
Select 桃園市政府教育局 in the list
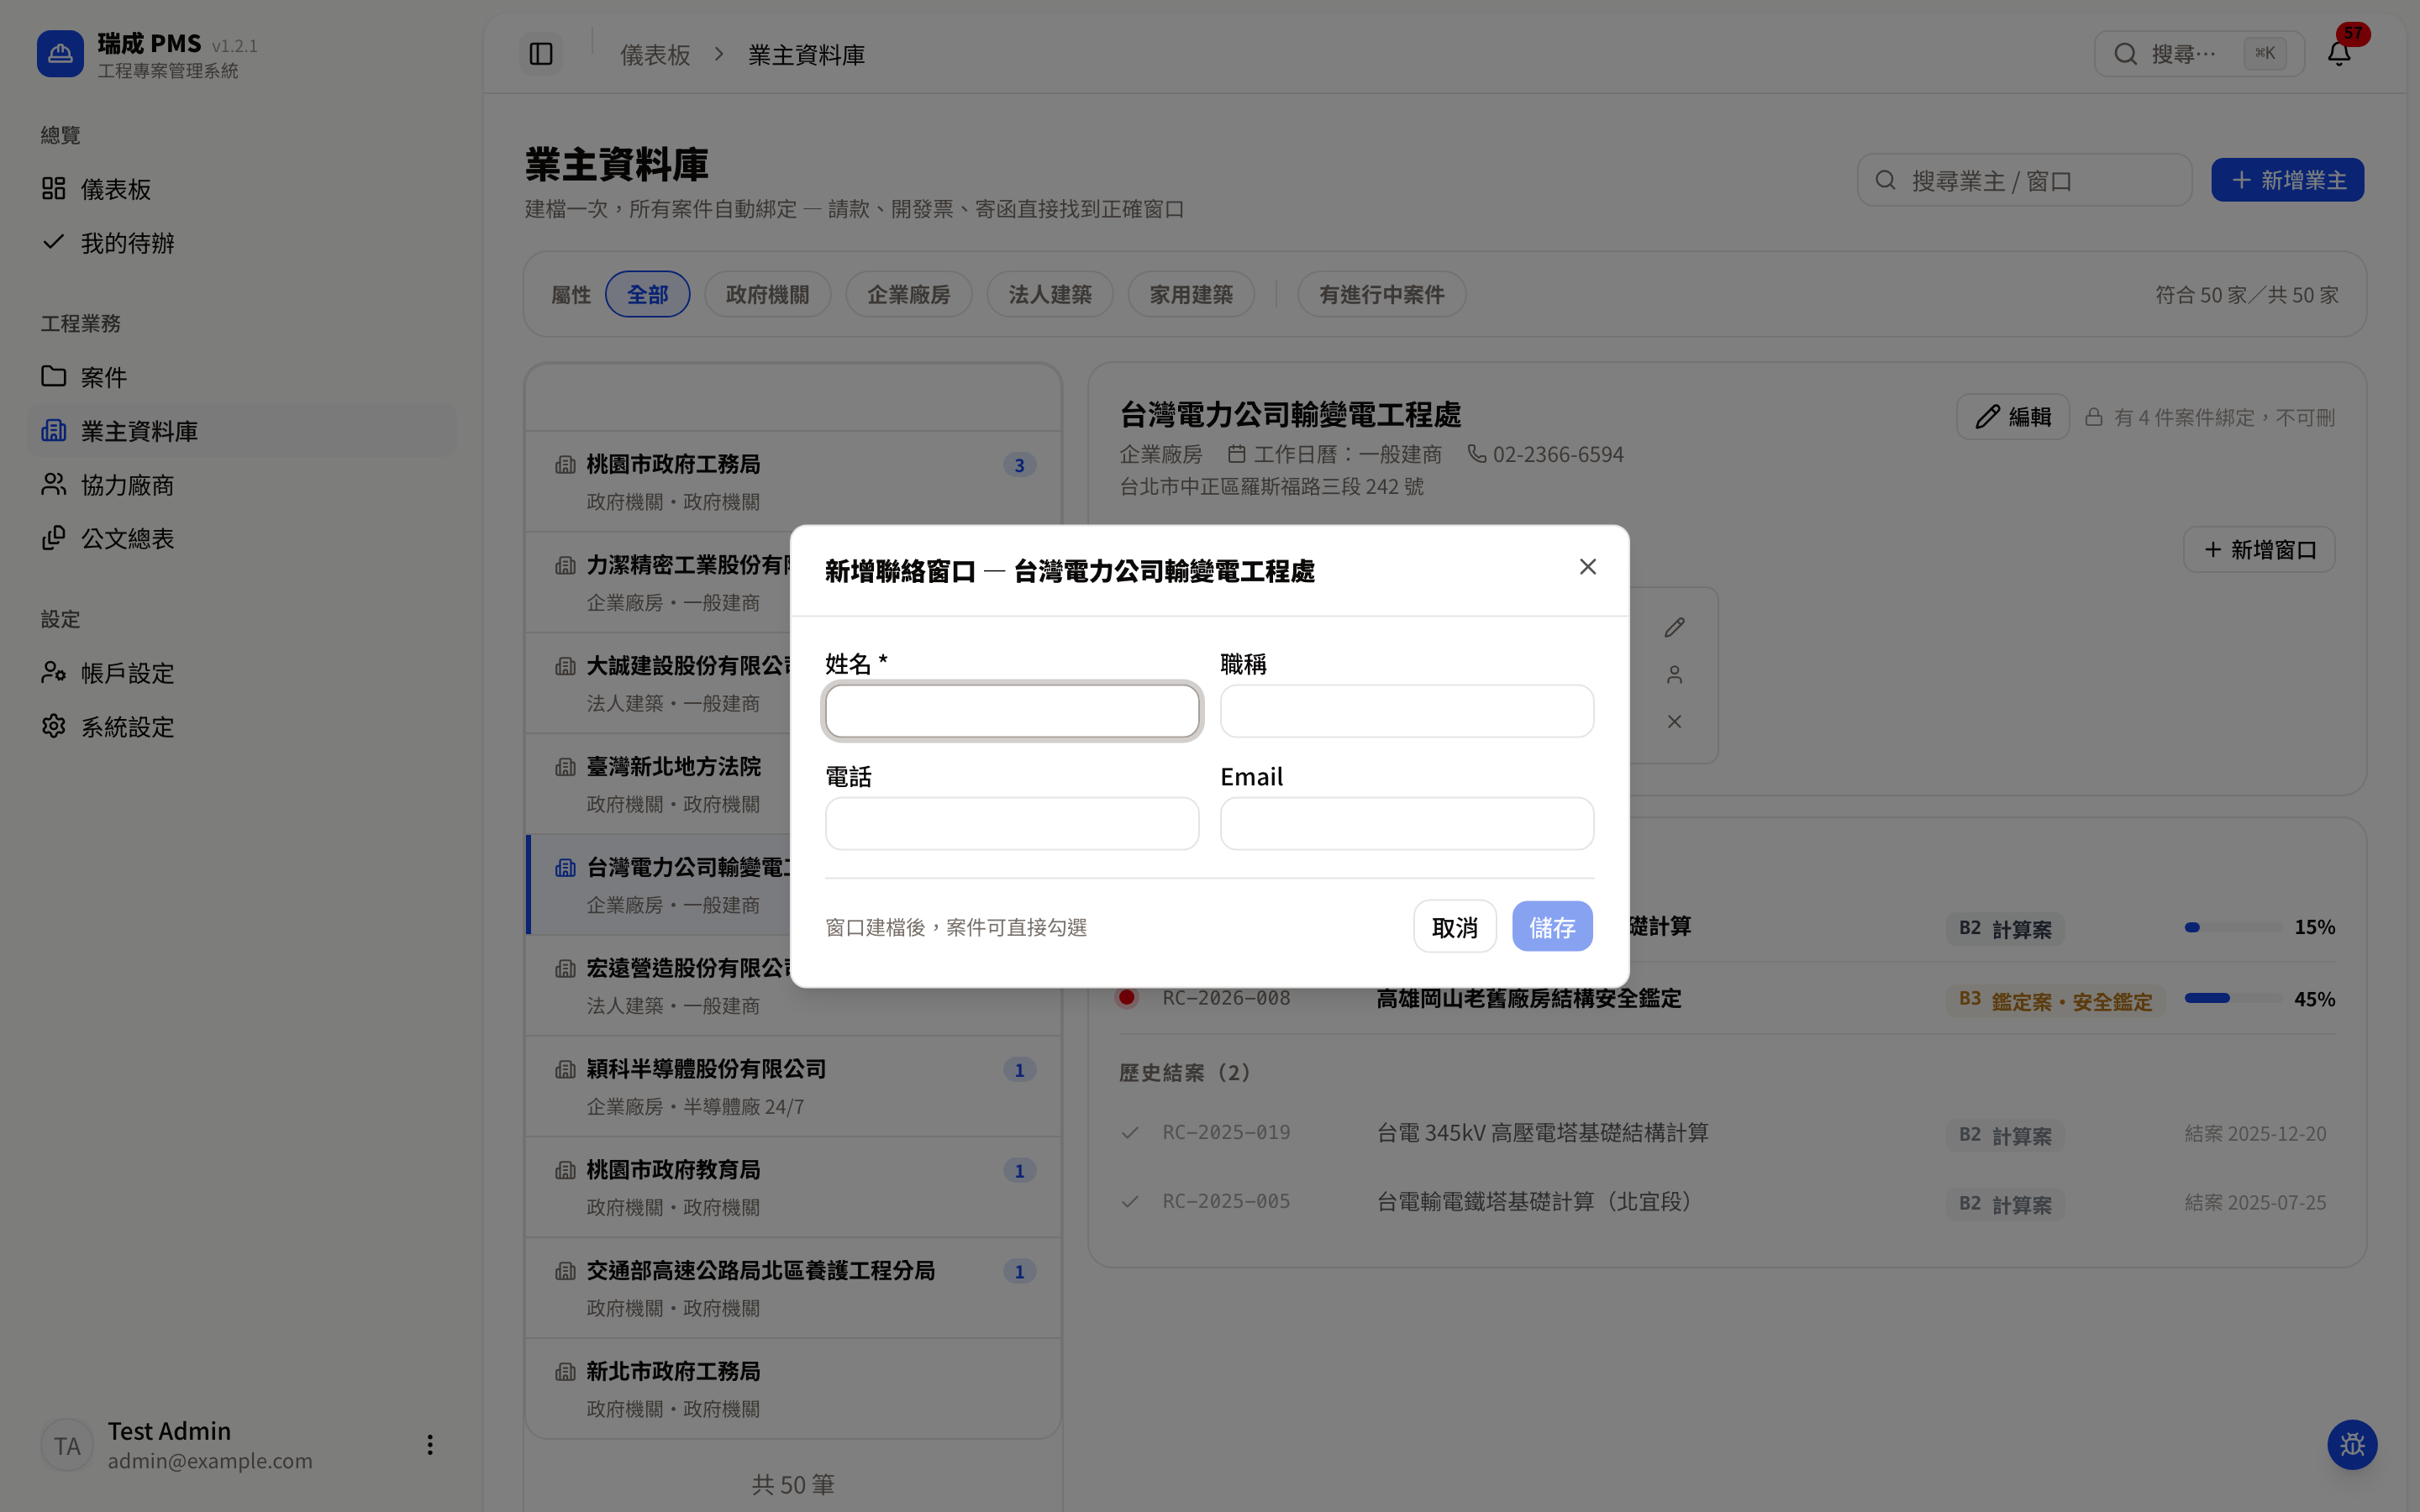(793, 1187)
